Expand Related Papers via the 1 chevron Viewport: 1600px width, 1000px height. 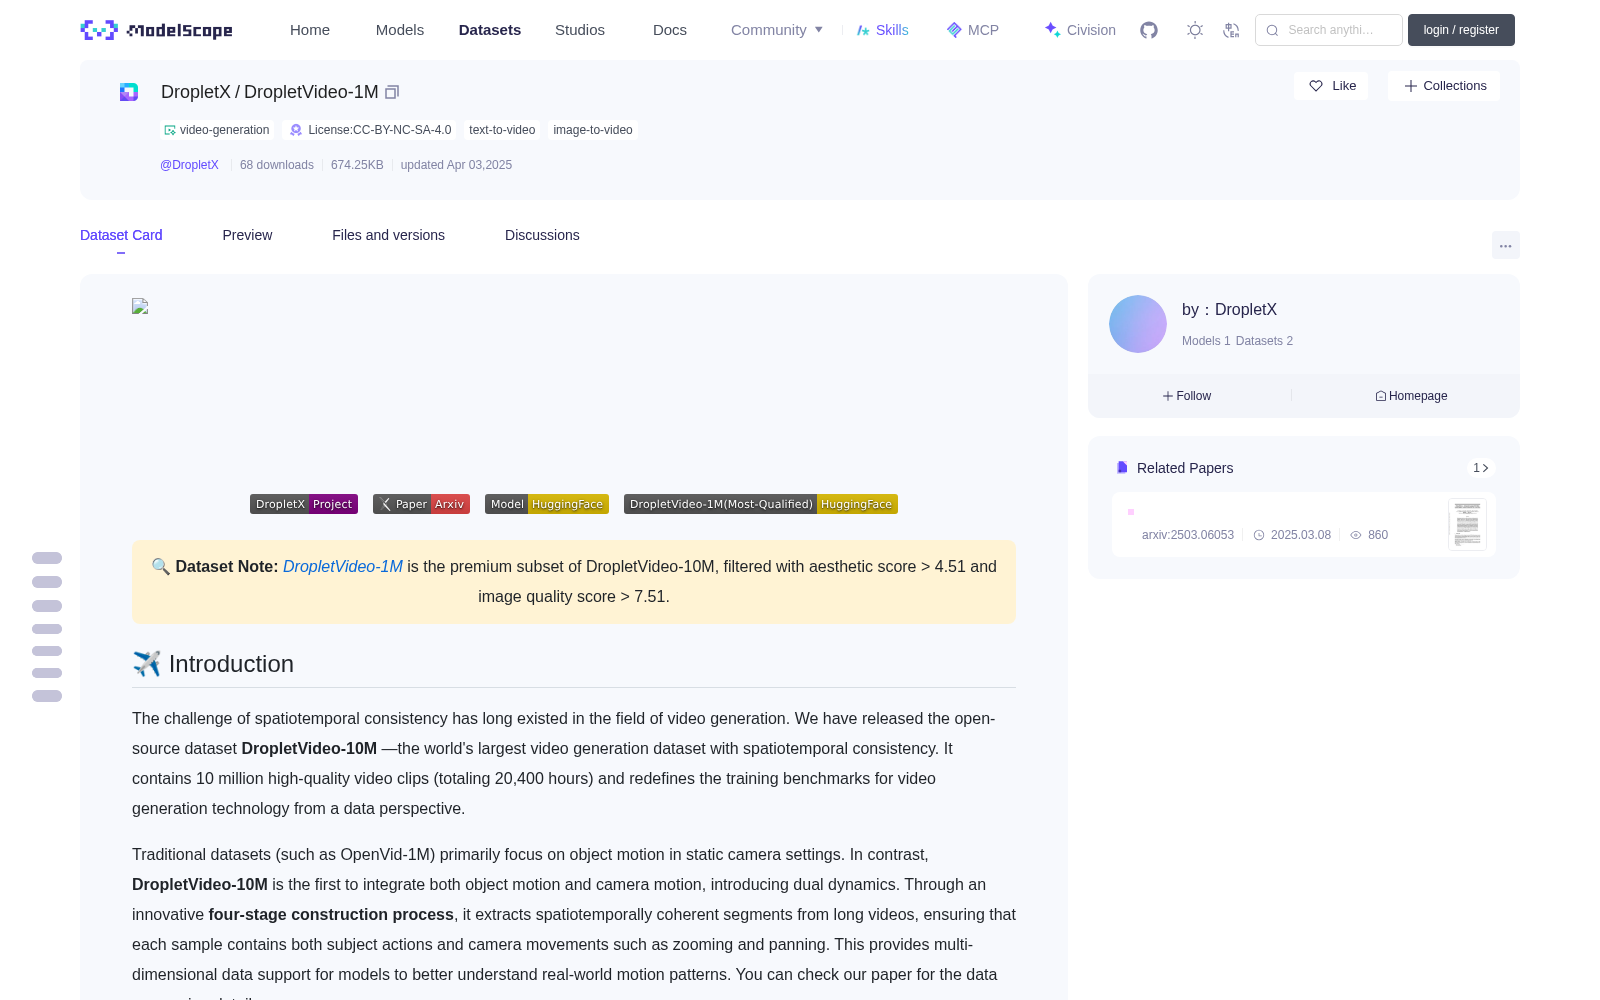click(1481, 468)
